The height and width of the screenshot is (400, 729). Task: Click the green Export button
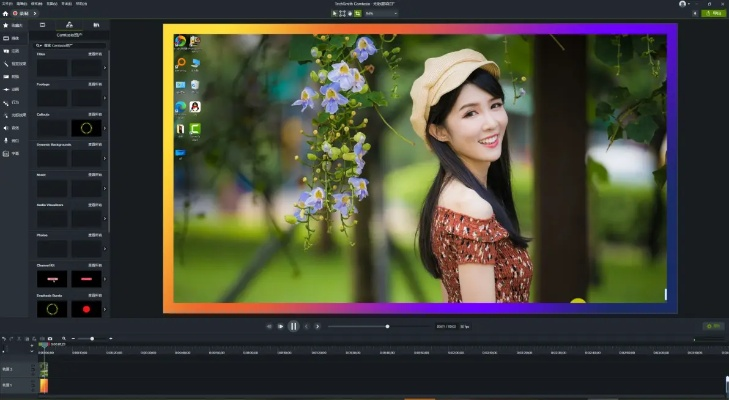pyautogui.click(x=713, y=13)
